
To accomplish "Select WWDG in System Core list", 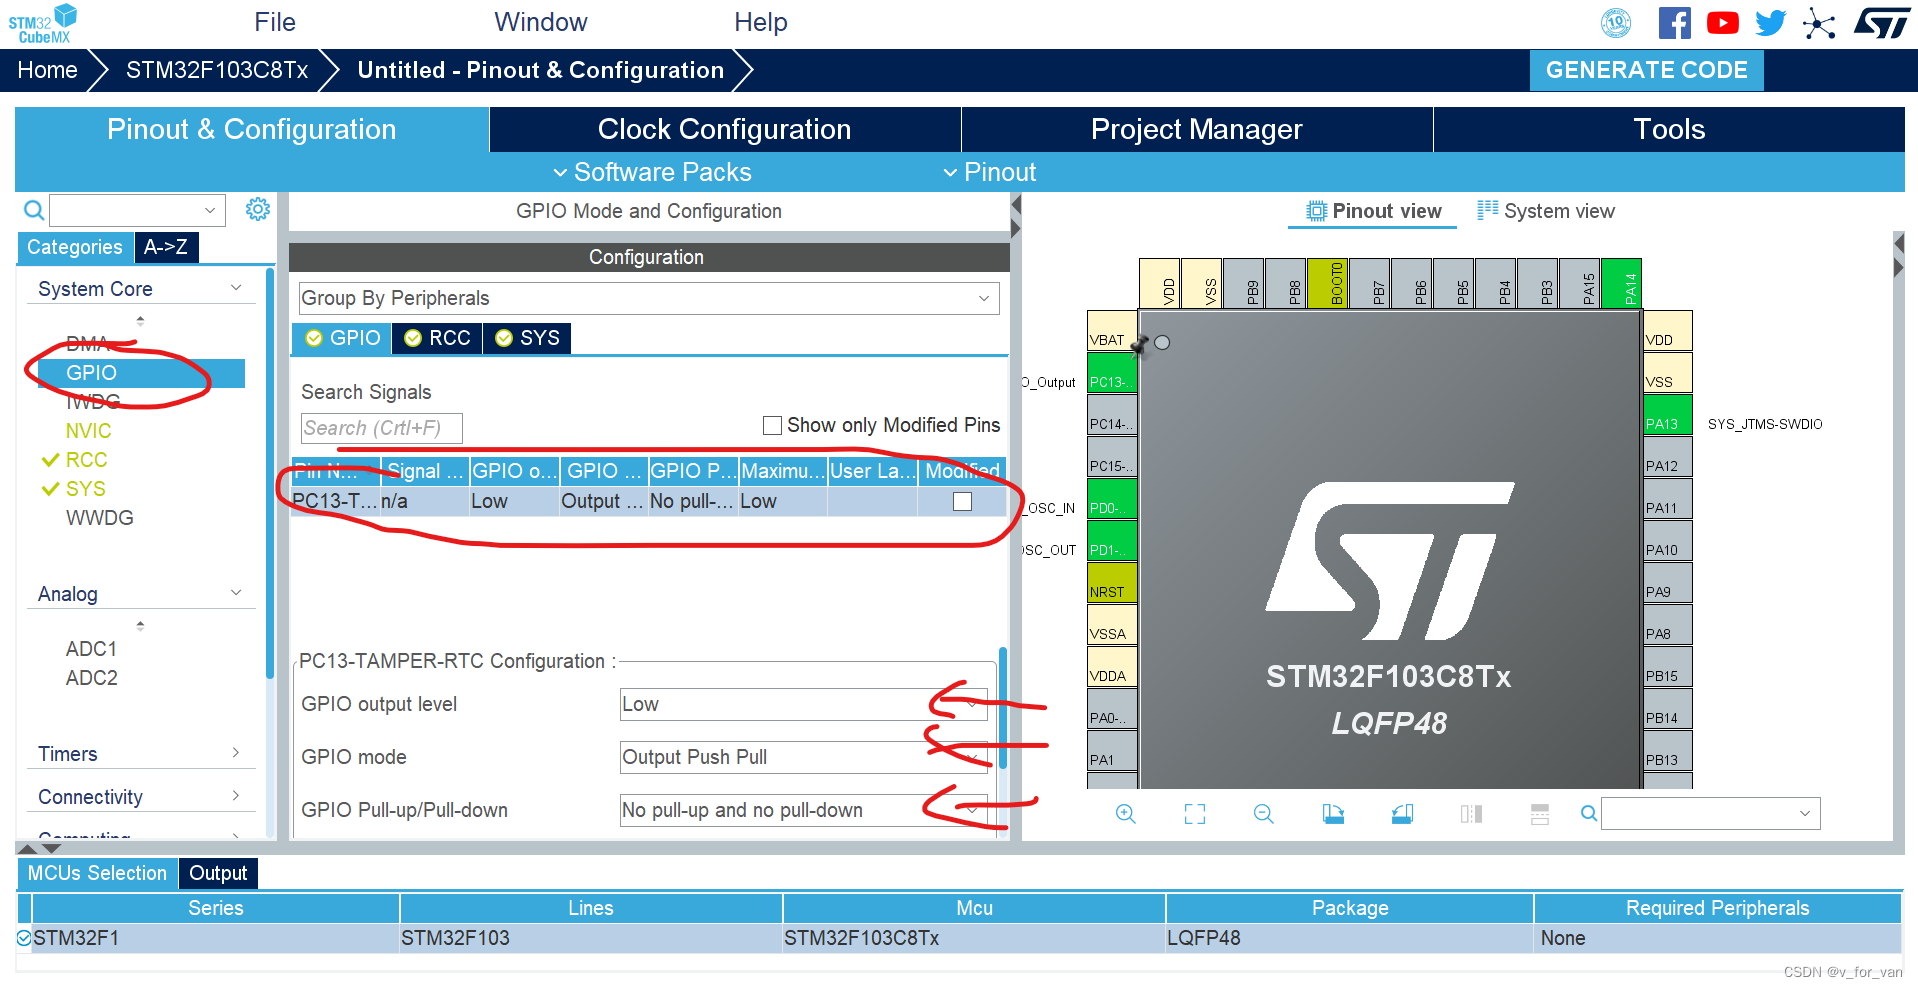I will click(x=100, y=518).
